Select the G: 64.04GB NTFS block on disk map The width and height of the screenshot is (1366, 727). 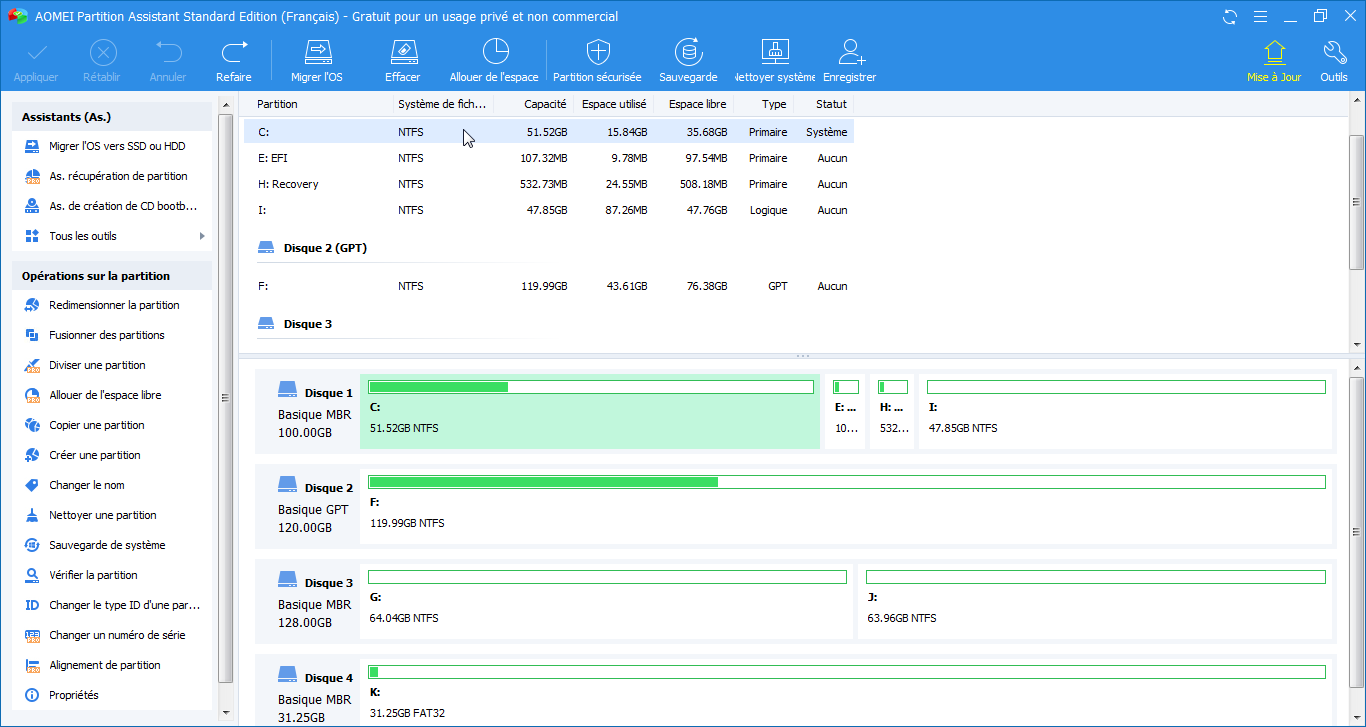point(607,602)
